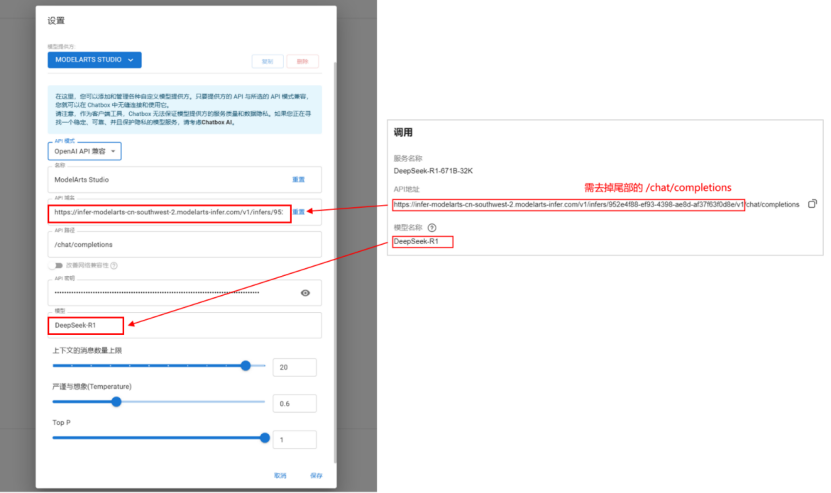The width and height of the screenshot is (831, 493).
Task: Click the 保存 button at the dialog bottom
Action: coord(316,476)
